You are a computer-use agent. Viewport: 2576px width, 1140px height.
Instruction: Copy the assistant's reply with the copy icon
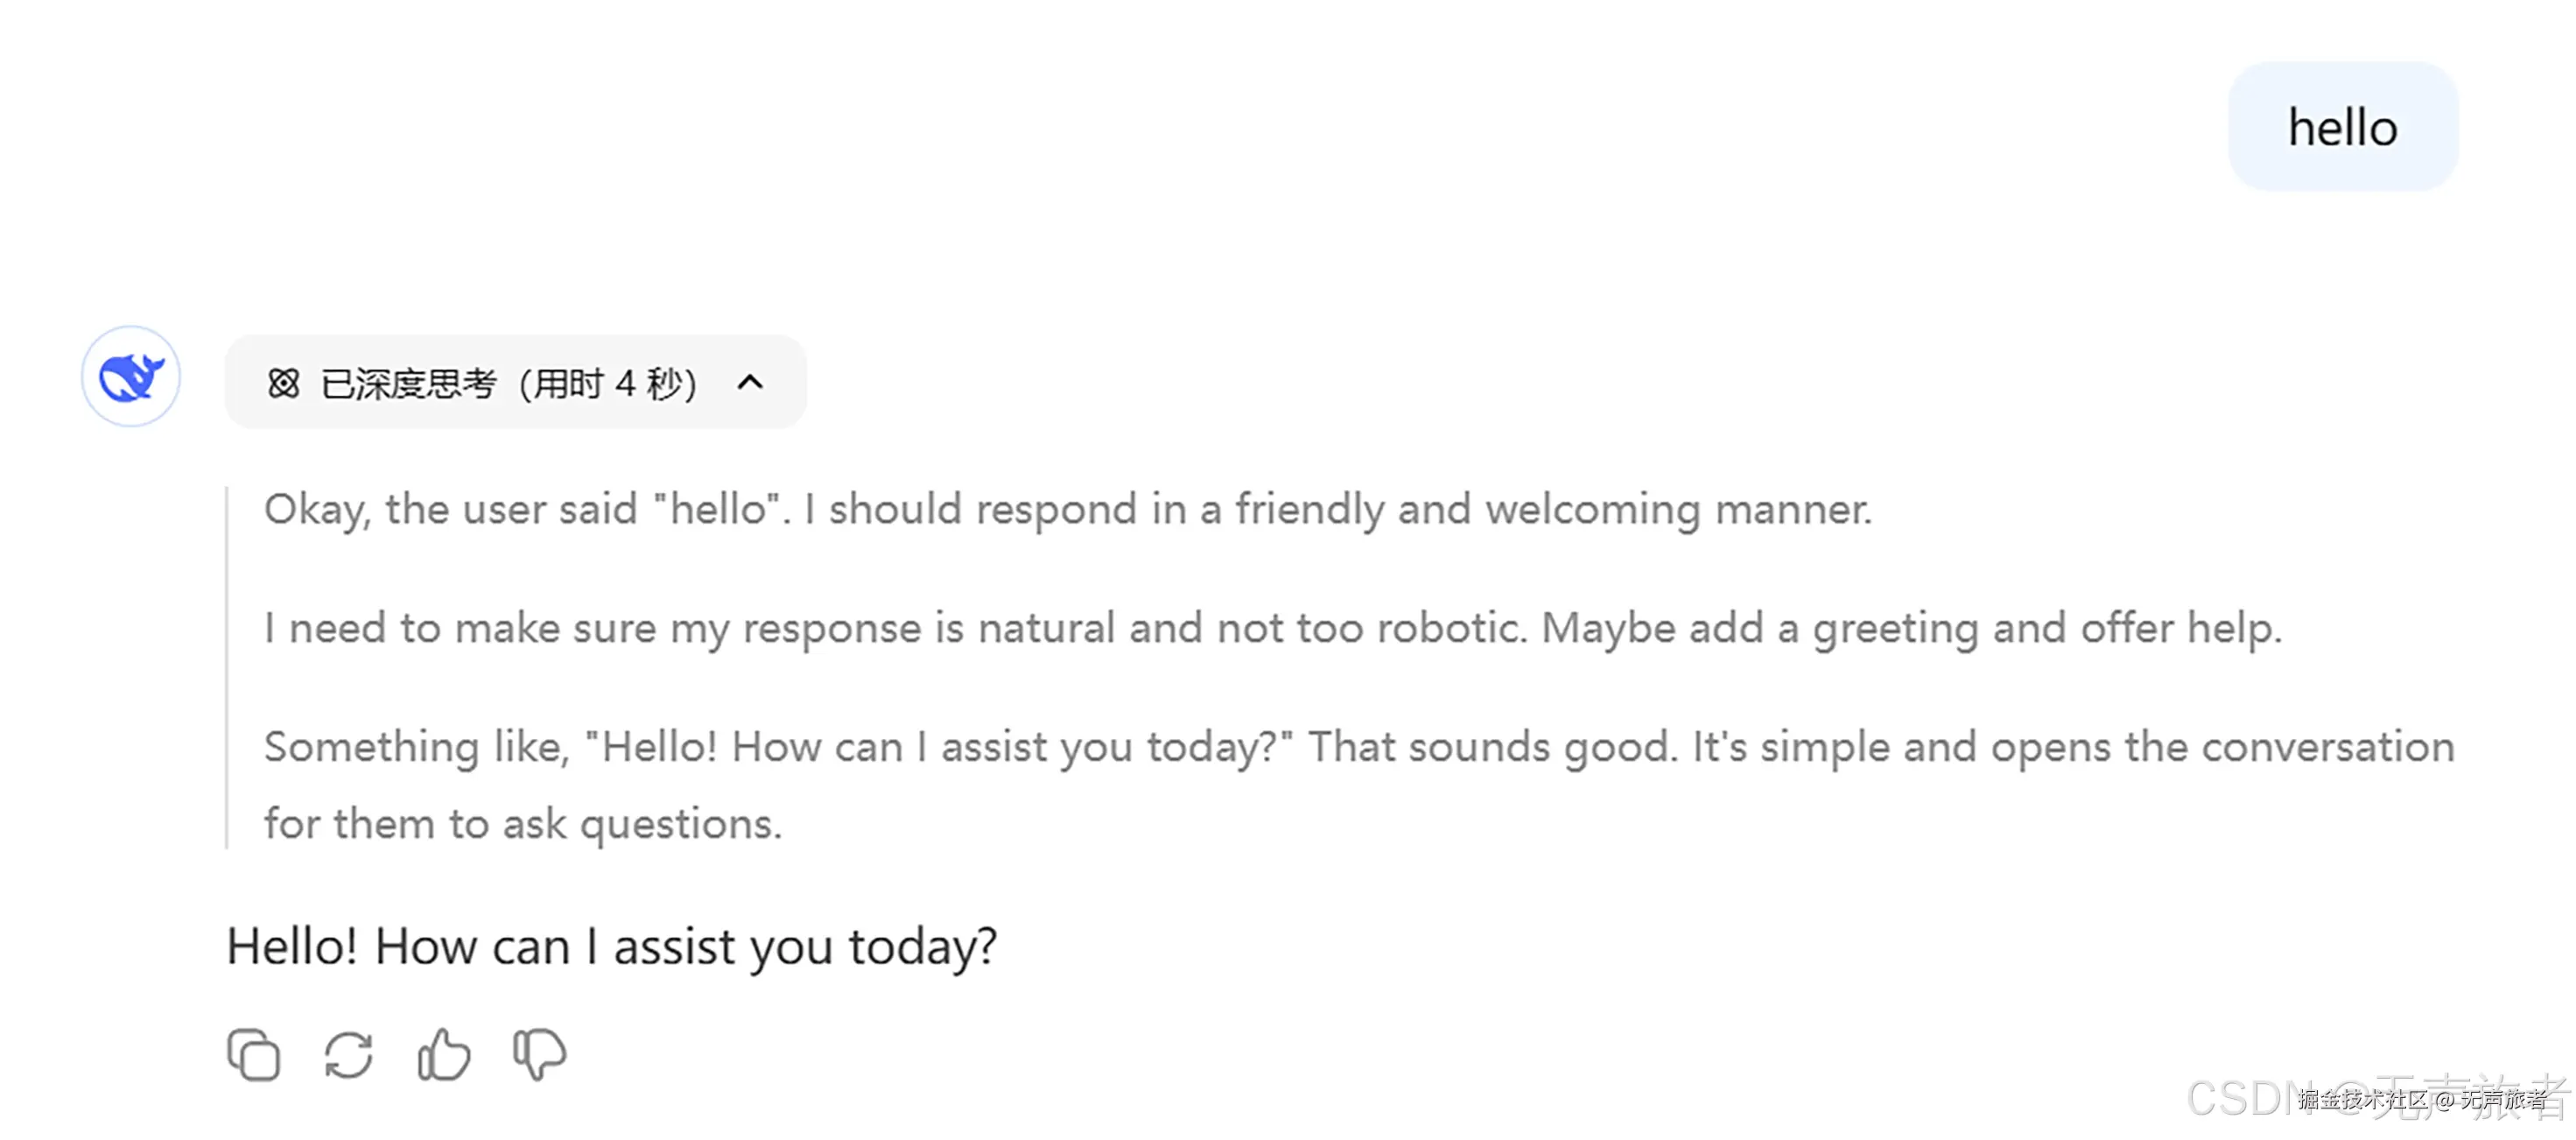click(x=254, y=1055)
